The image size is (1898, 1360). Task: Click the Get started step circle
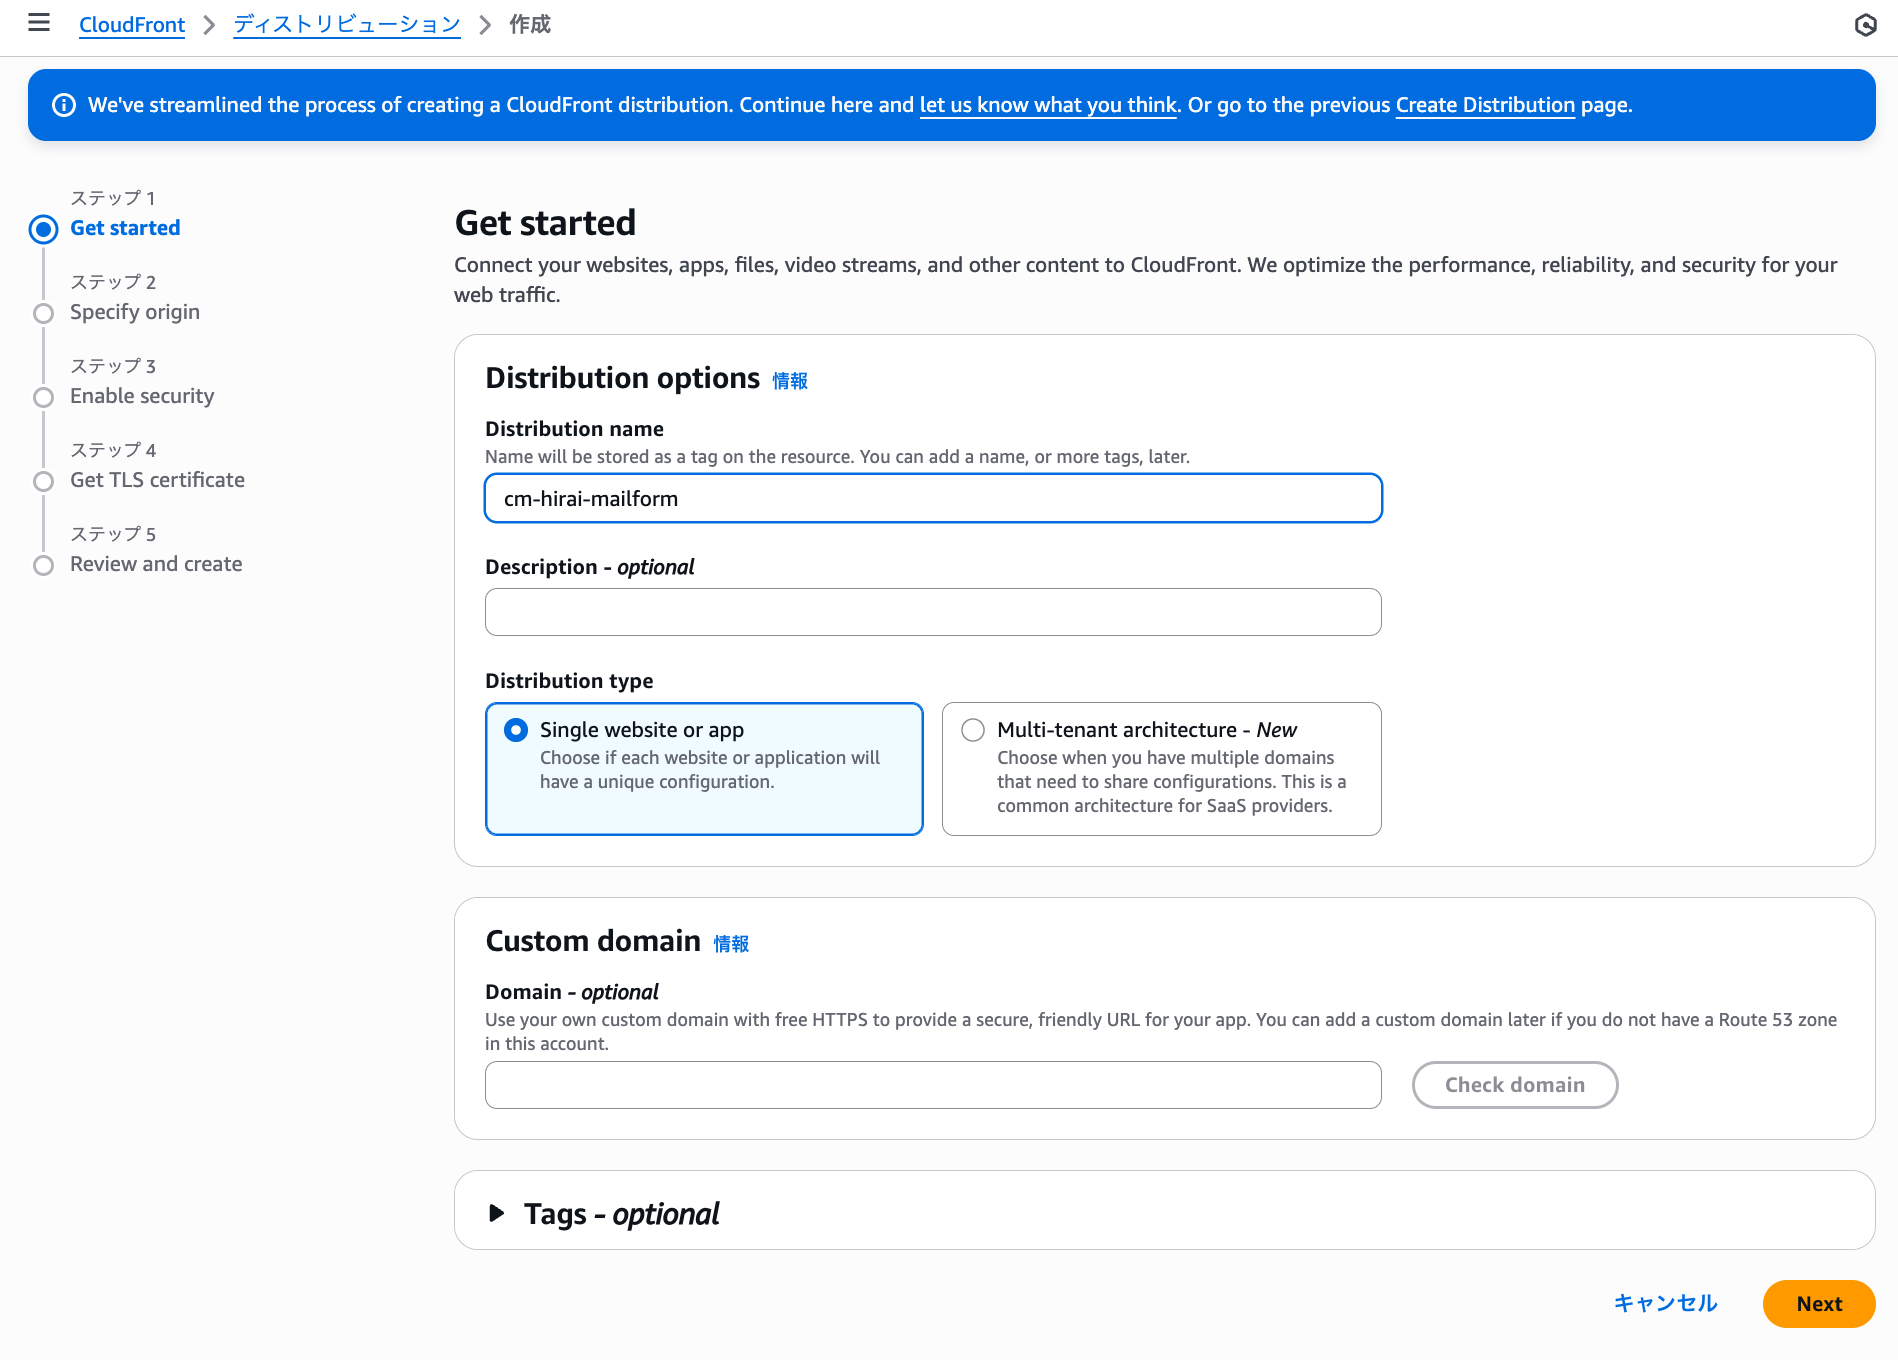point(44,229)
